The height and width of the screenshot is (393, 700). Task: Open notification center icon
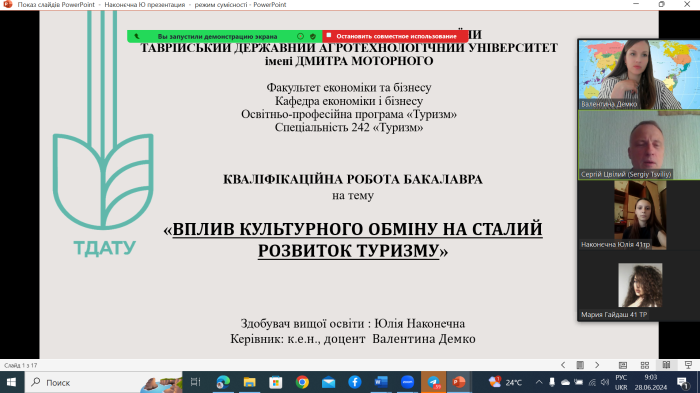(x=683, y=382)
